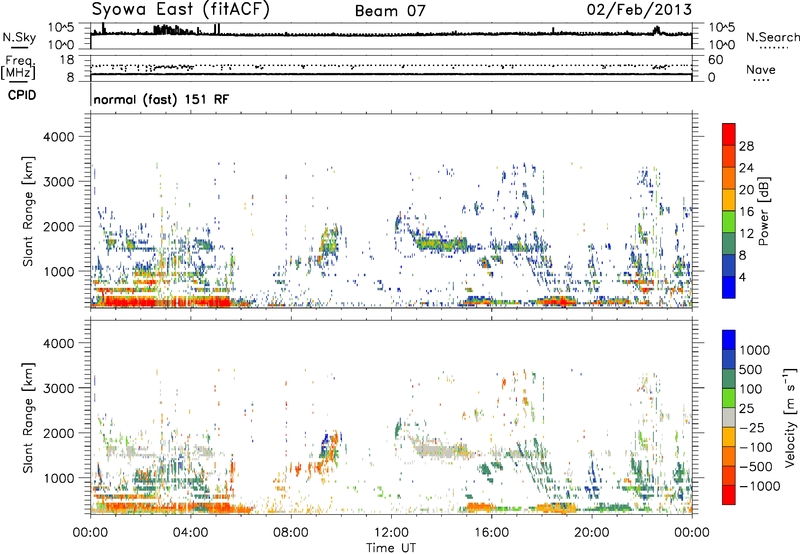
Task: Select the 'N.Sky' legend label
Action: click(x=19, y=37)
